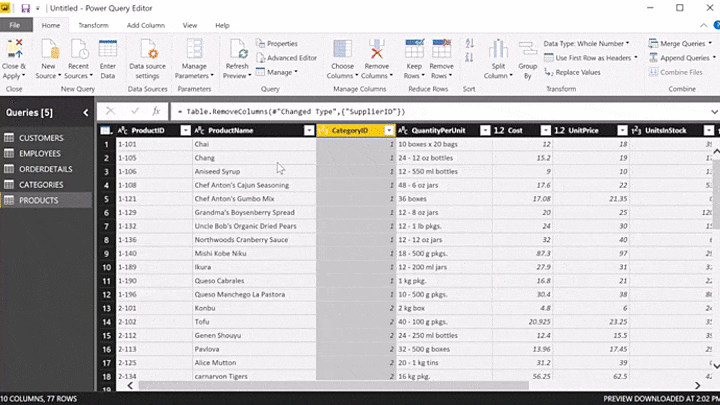Screen dimensions: 720x405
Task: Click the Split Column icon
Action: tap(498, 49)
